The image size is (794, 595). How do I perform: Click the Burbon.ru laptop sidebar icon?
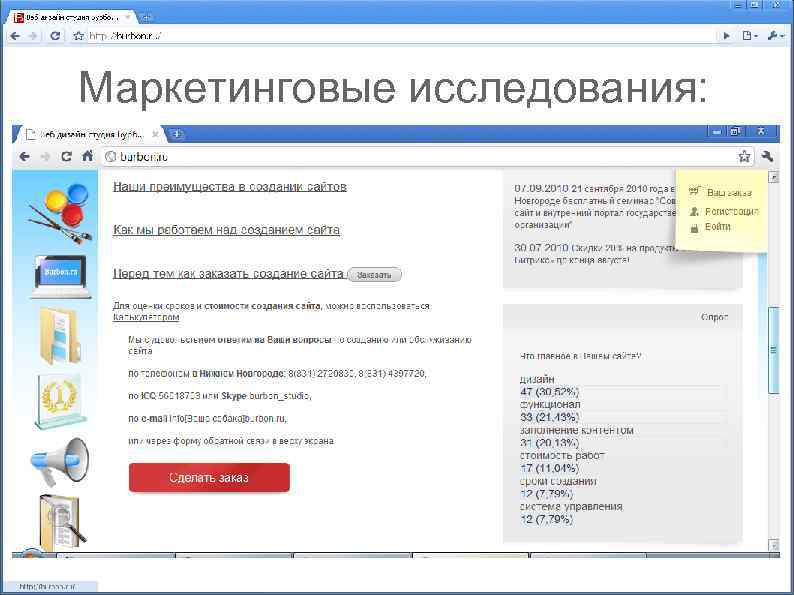(x=61, y=277)
